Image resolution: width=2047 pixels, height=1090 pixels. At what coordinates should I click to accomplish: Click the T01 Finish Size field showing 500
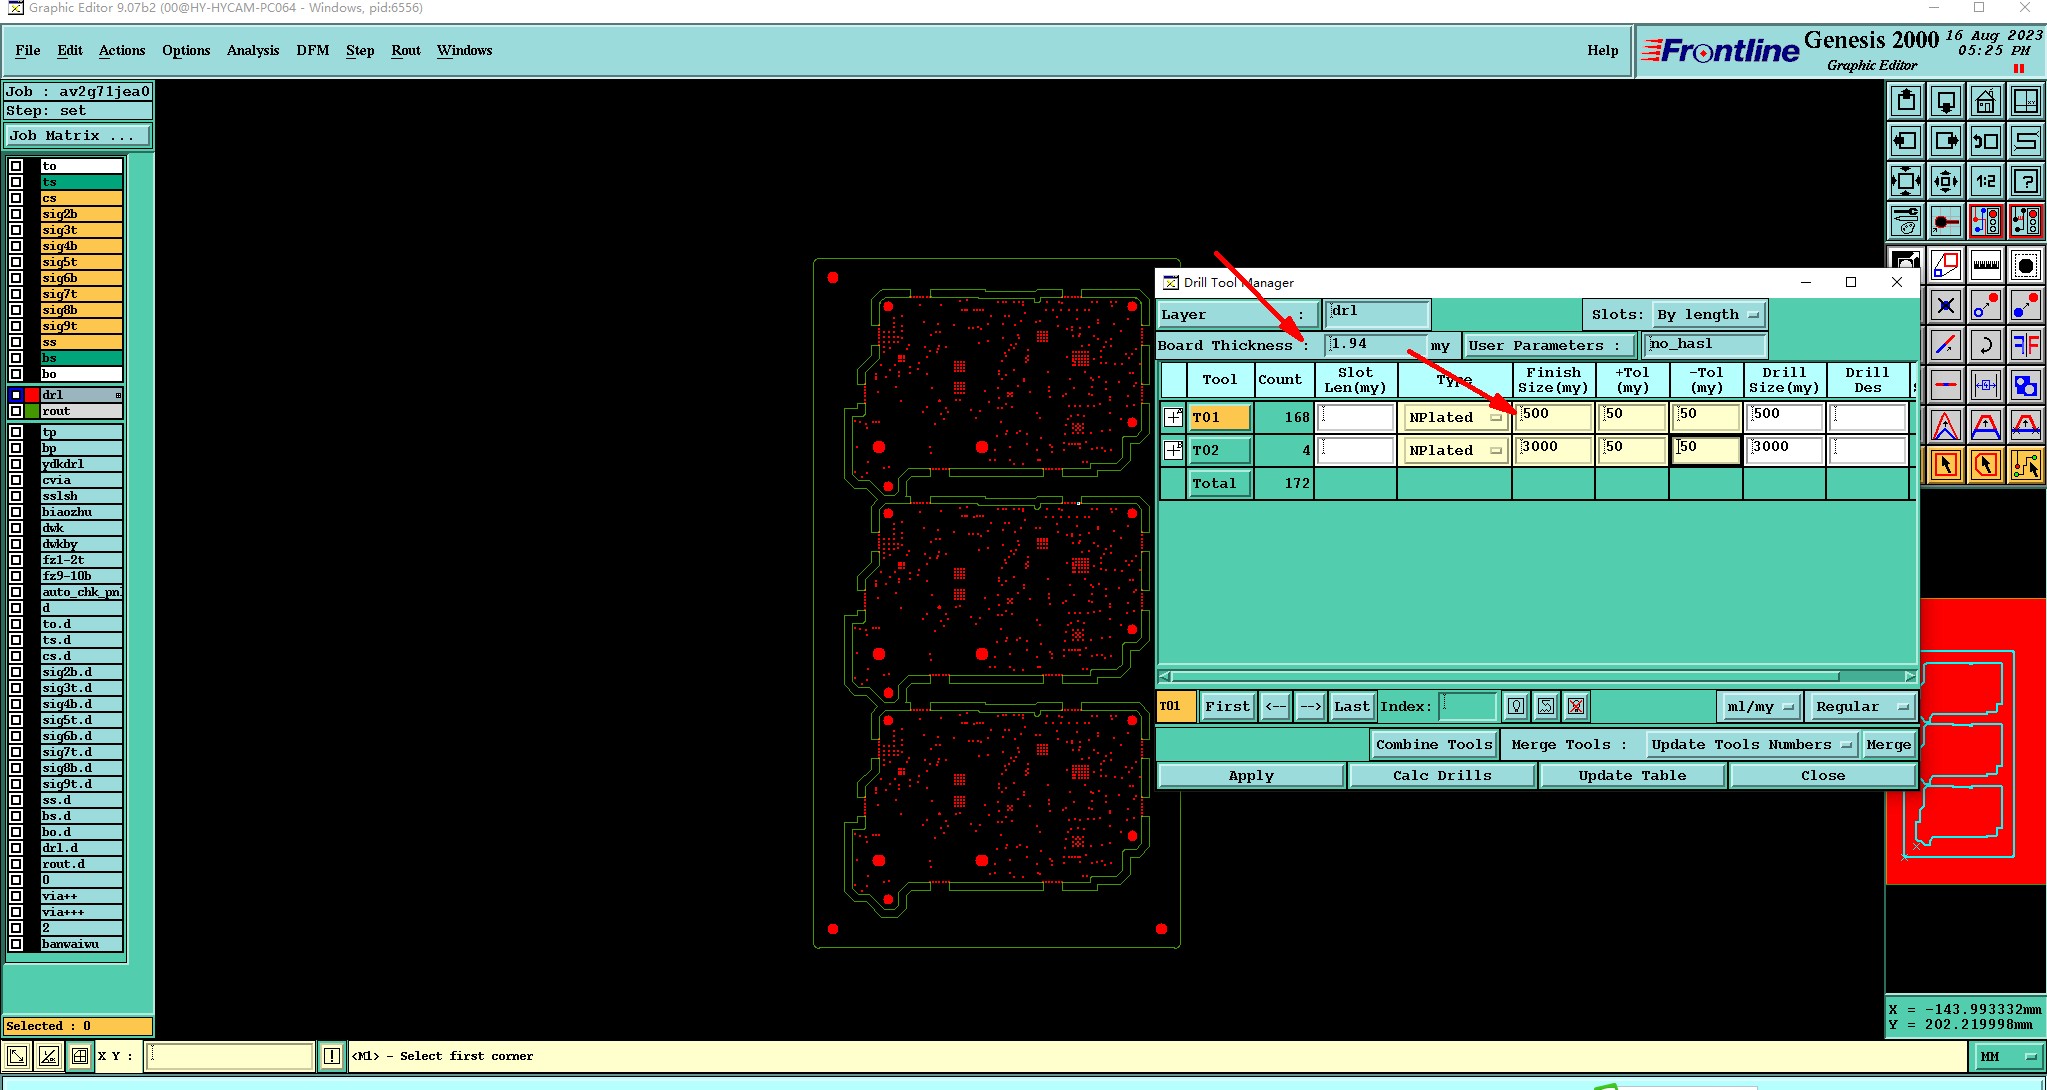pyautogui.click(x=1554, y=417)
